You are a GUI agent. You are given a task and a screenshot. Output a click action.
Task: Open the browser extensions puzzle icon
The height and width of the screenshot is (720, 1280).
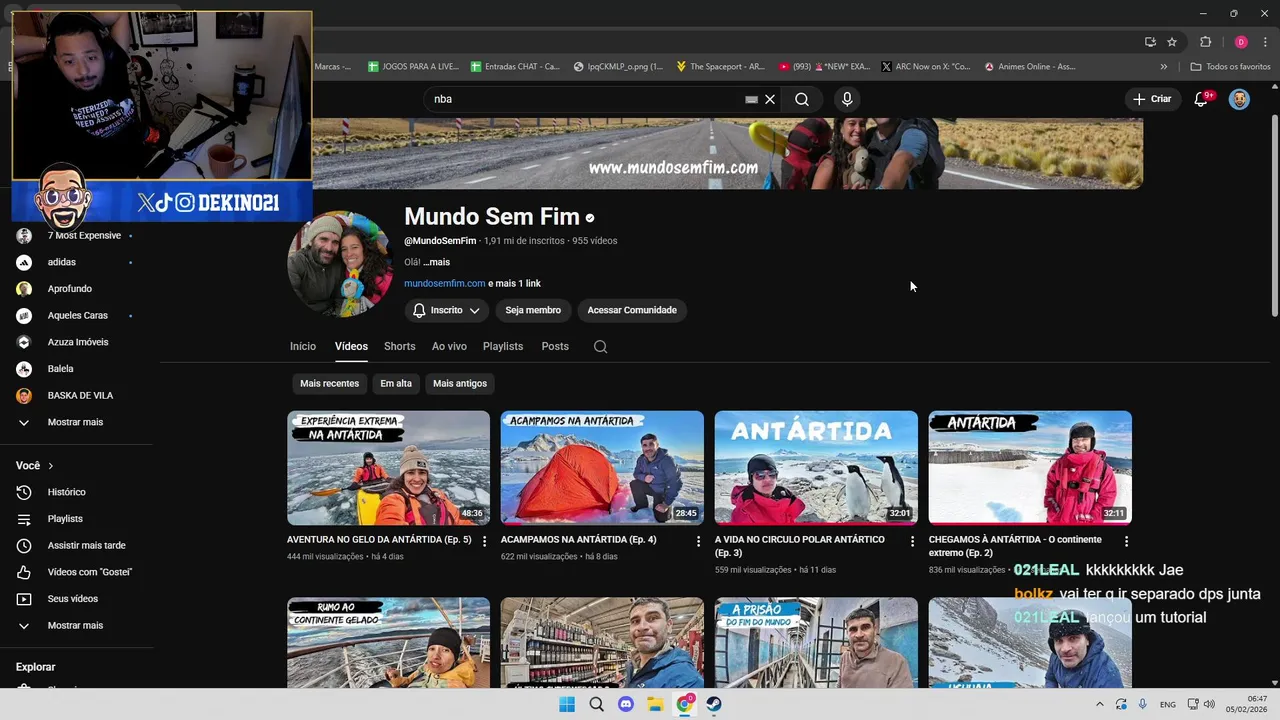coord(1205,42)
